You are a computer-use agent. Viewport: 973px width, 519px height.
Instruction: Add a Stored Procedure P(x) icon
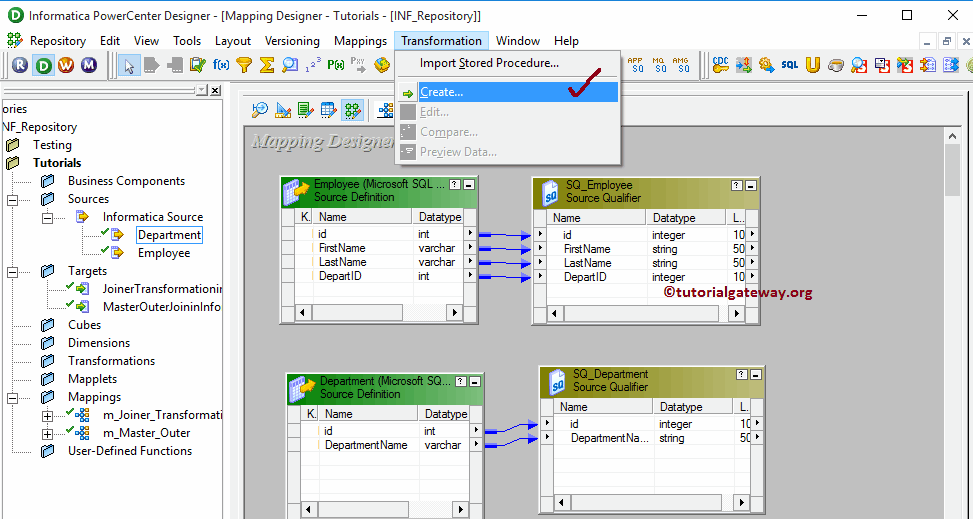tap(336, 65)
